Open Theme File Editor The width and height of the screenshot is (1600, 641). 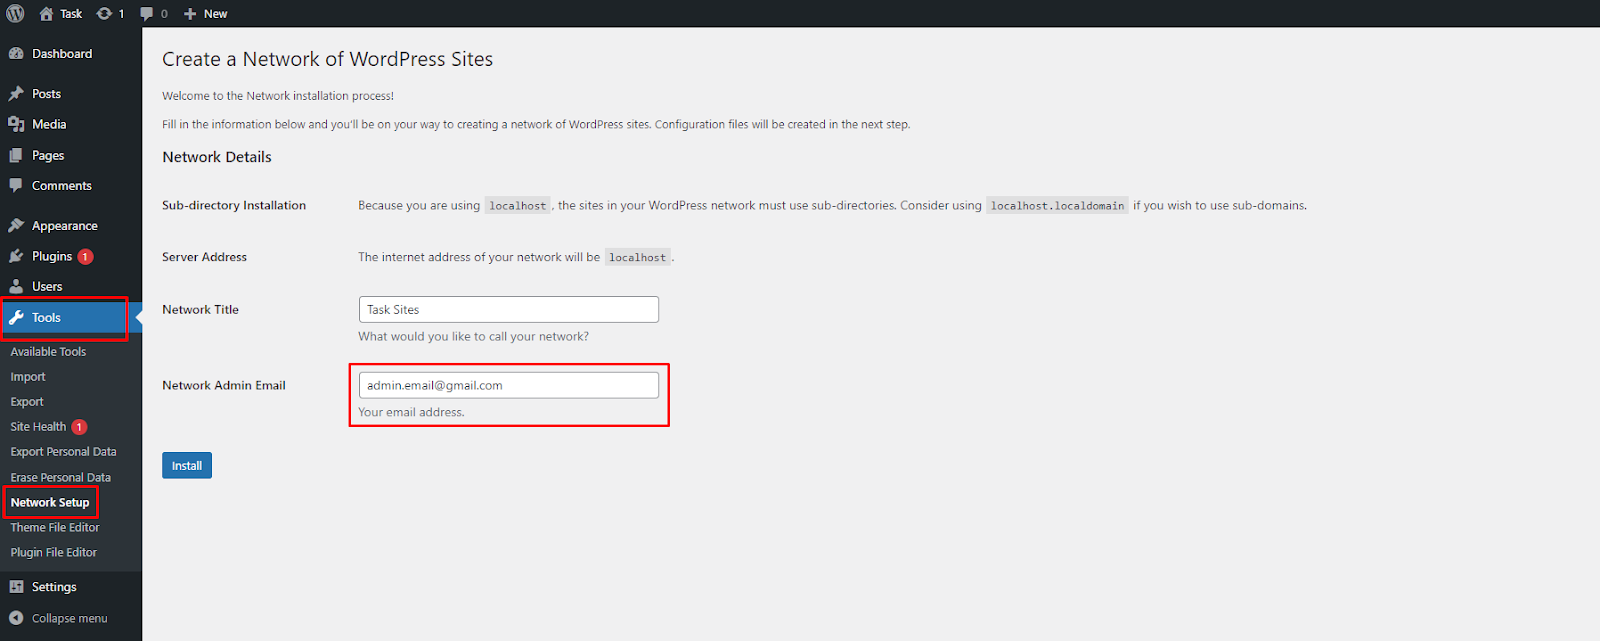55,528
